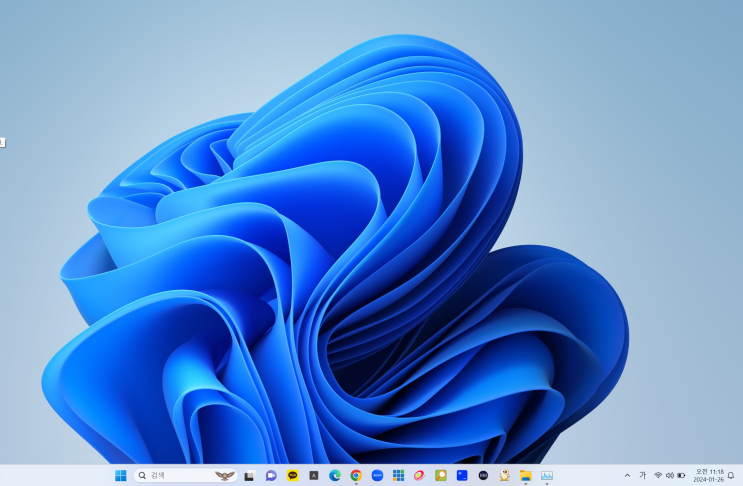Click the speaker volume tray icon
This screenshot has height=486, width=743.
tap(670, 475)
